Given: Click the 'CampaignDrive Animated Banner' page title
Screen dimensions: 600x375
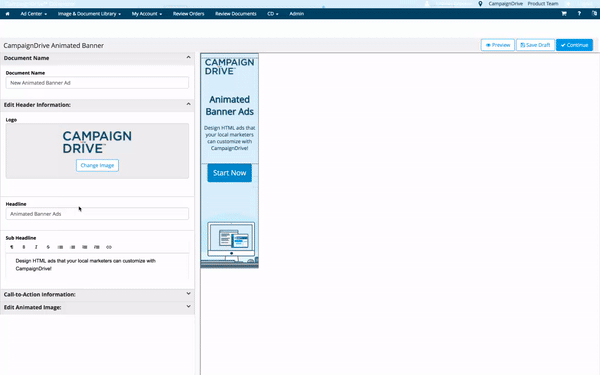Looking at the screenshot, I should [54, 46].
